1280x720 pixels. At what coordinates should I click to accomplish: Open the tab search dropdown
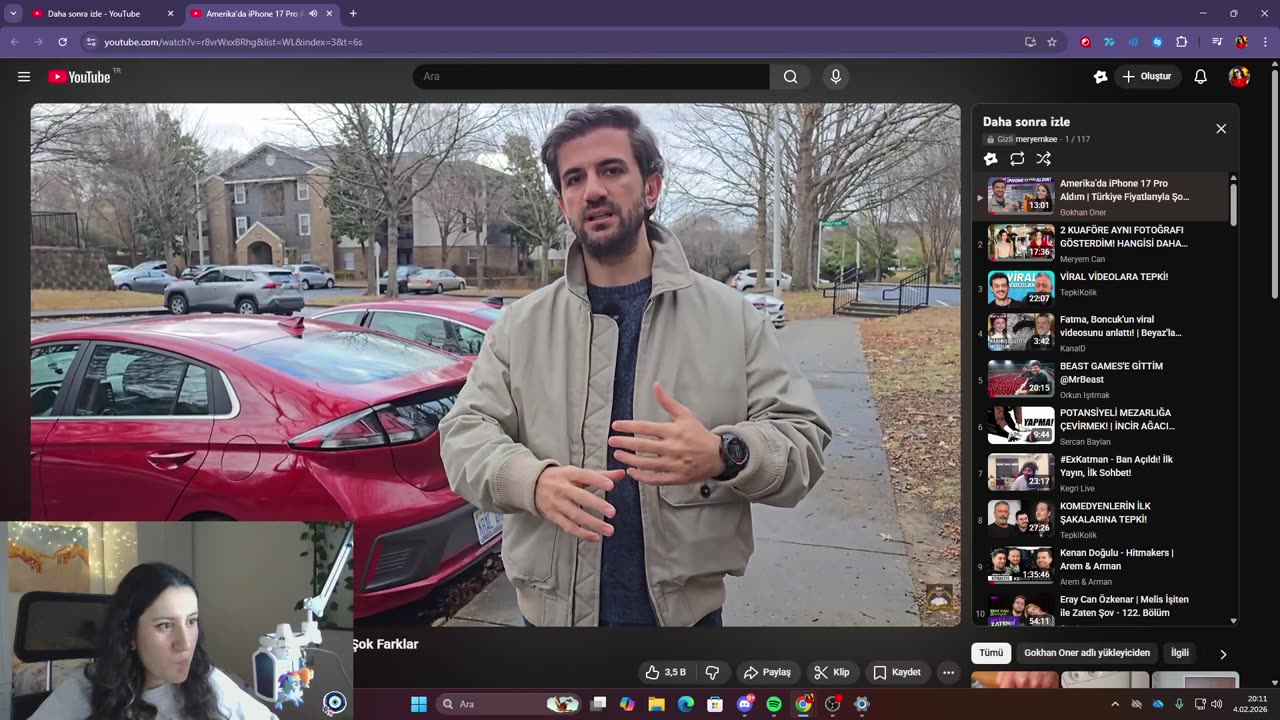(13, 14)
